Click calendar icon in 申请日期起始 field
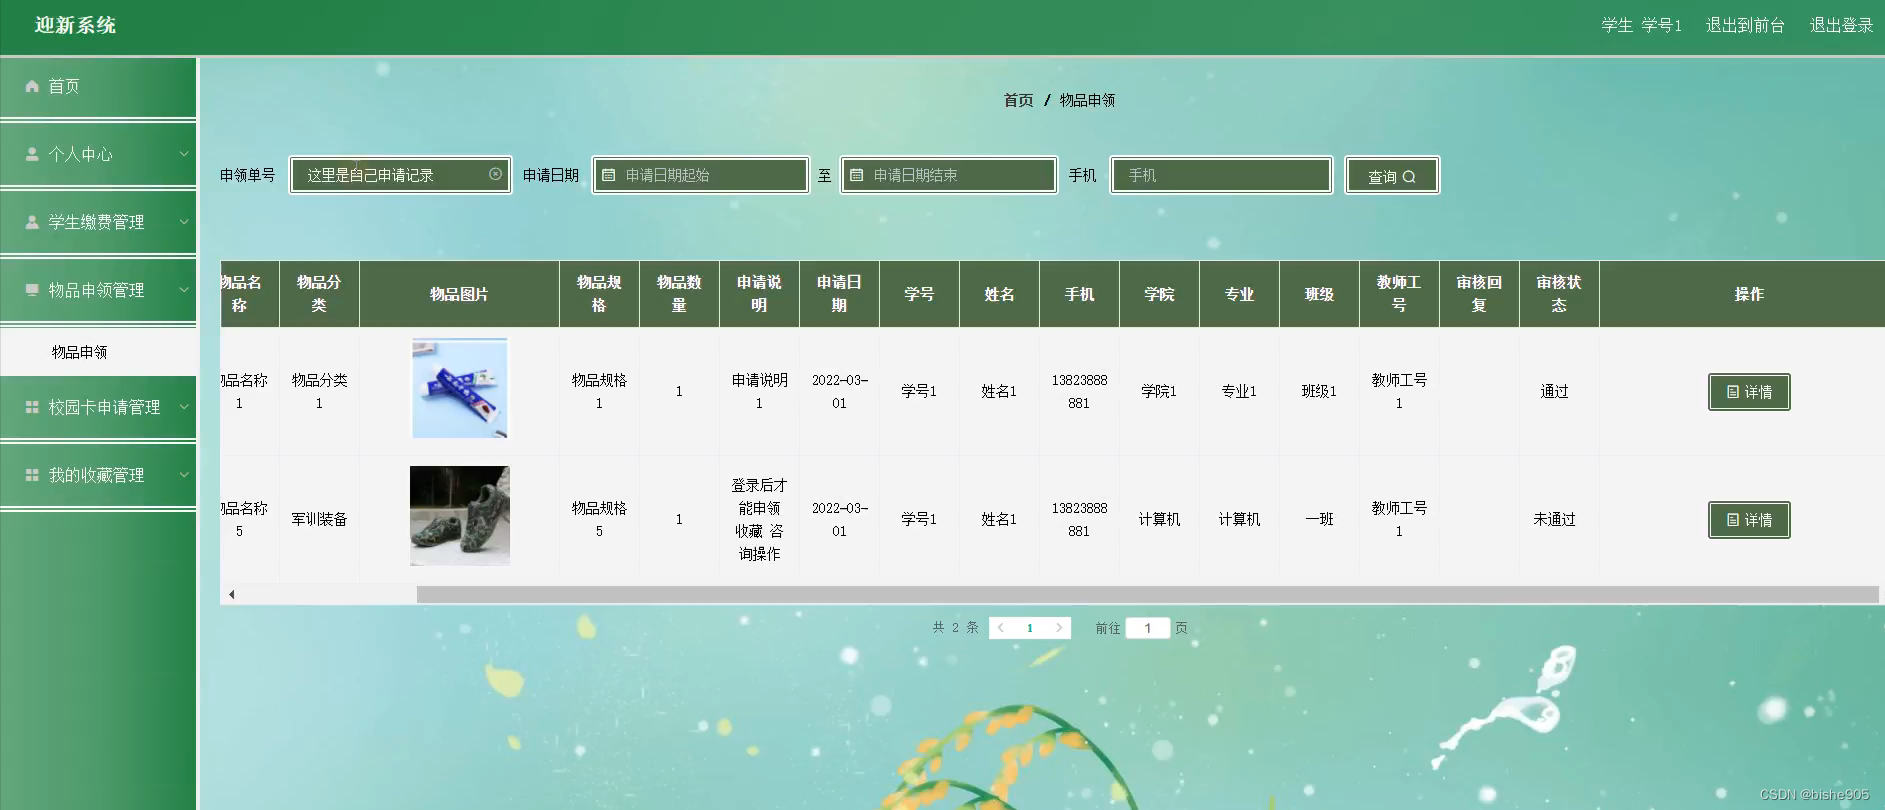Image resolution: width=1885 pixels, height=810 pixels. point(608,175)
